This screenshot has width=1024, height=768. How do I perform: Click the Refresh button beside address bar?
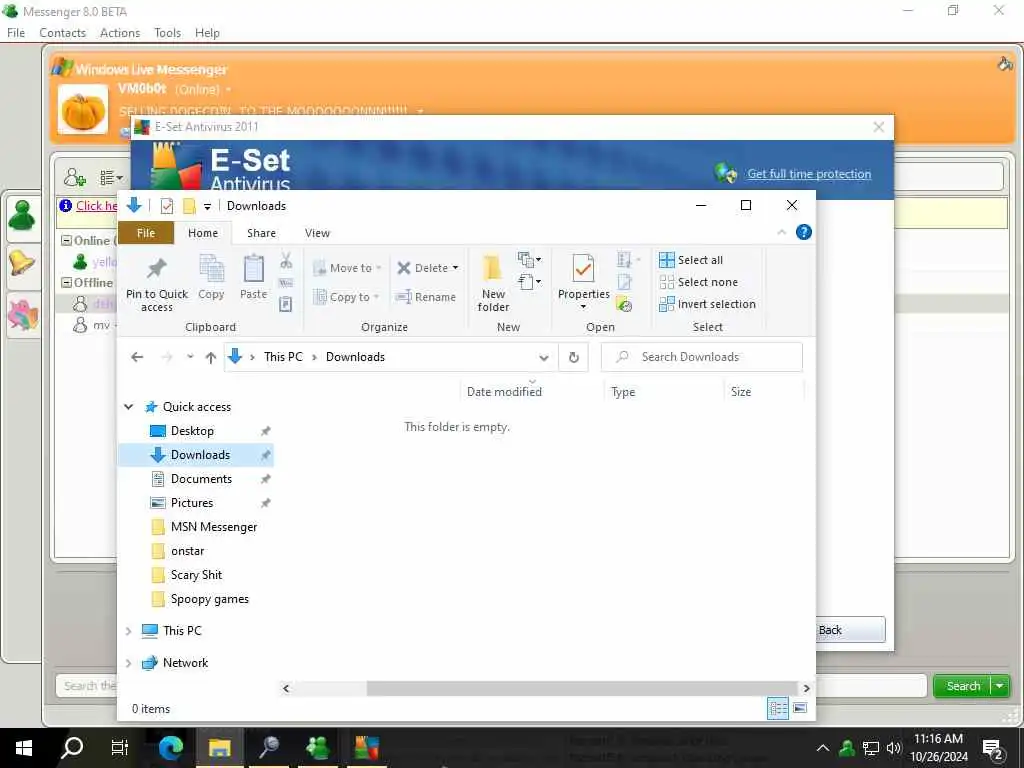point(573,357)
